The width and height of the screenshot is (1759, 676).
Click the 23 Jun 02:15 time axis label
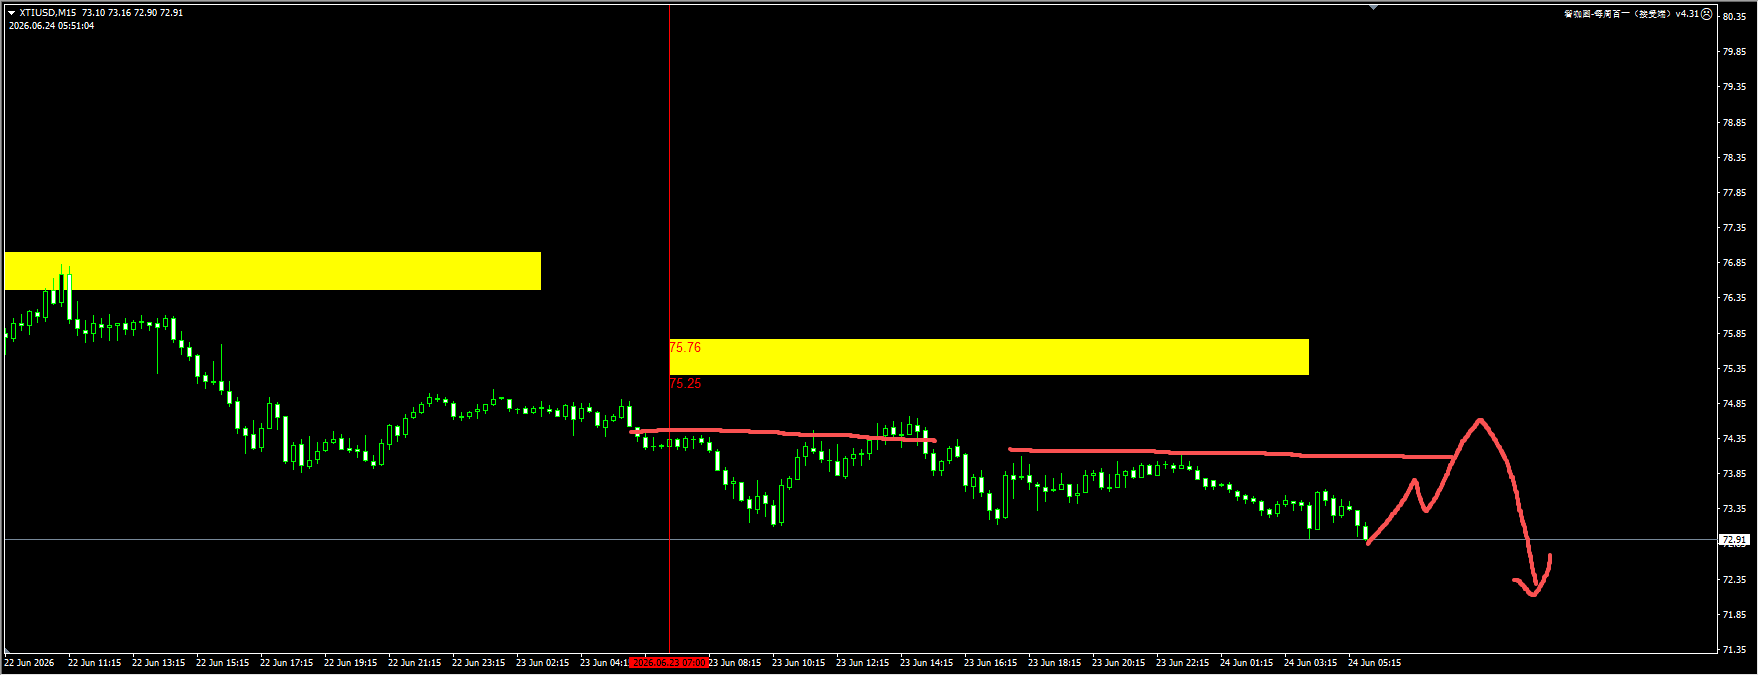pos(542,663)
